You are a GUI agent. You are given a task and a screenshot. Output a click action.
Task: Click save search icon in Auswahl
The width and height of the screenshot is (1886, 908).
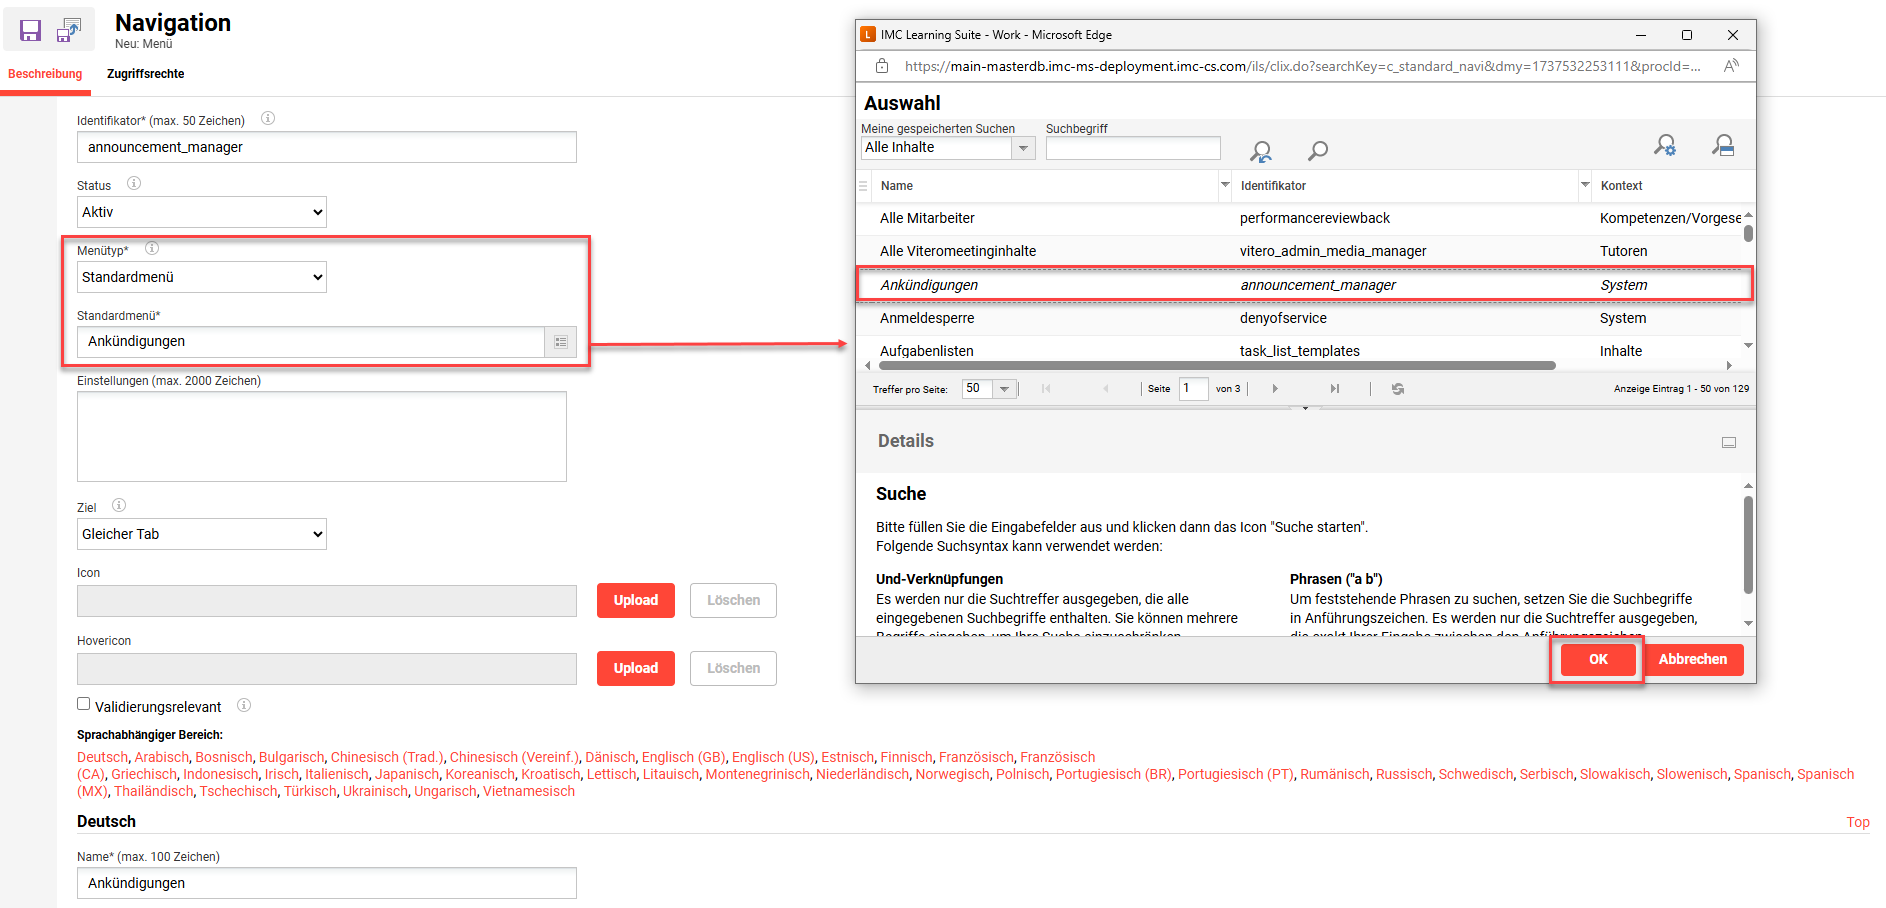tap(1722, 146)
